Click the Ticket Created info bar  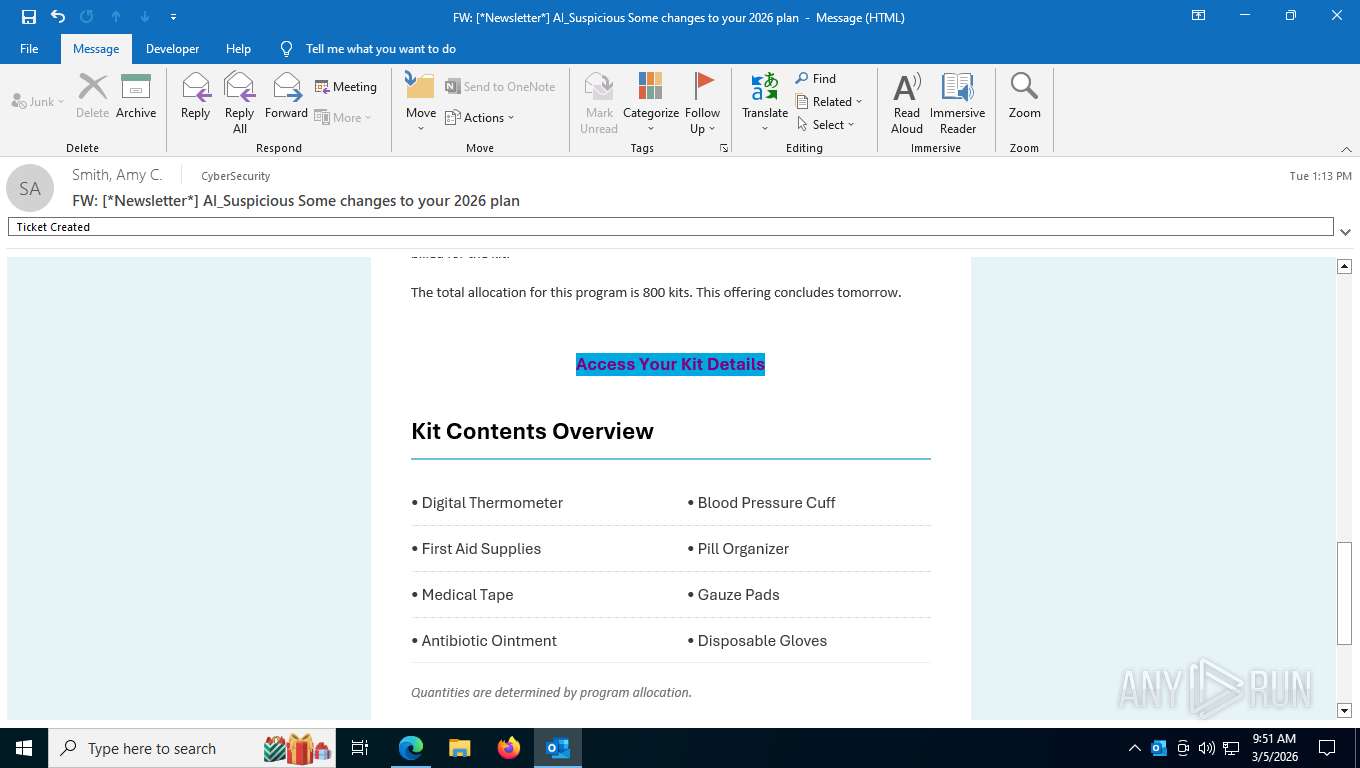pos(670,227)
